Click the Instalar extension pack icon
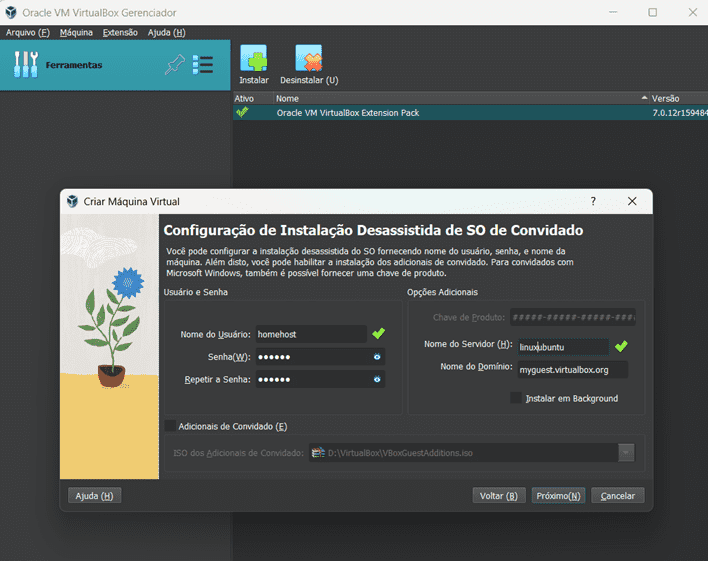 pyautogui.click(x=254, y=60)
